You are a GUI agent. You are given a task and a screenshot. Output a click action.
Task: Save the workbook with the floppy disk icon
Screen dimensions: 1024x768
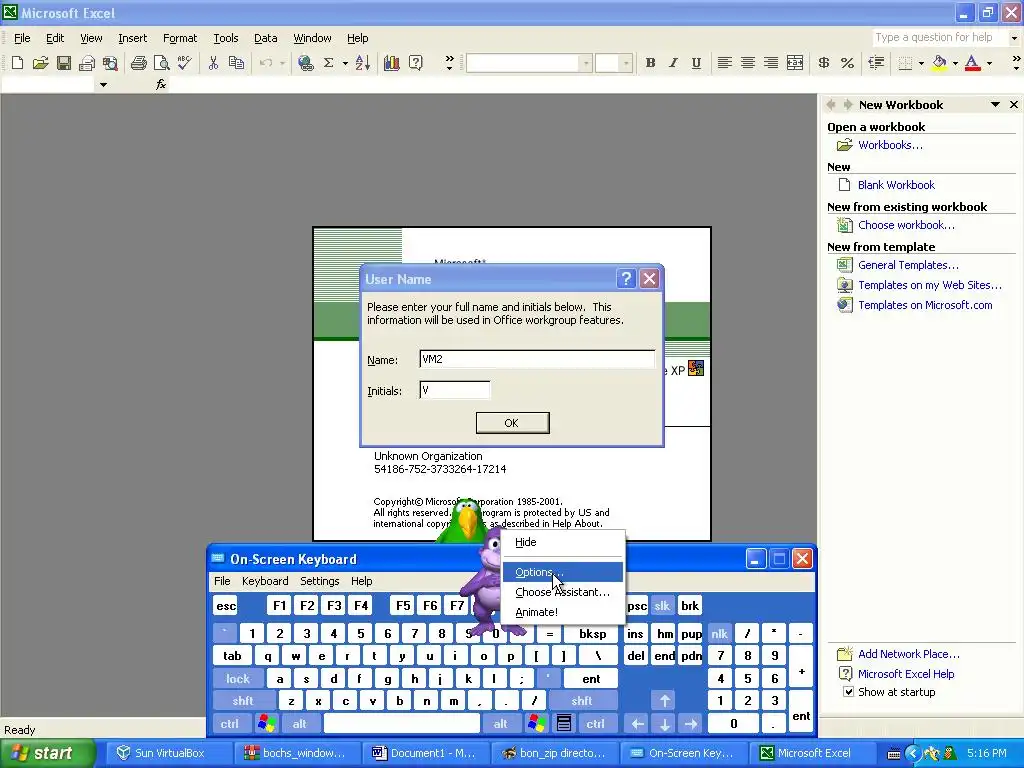(63, 63)
